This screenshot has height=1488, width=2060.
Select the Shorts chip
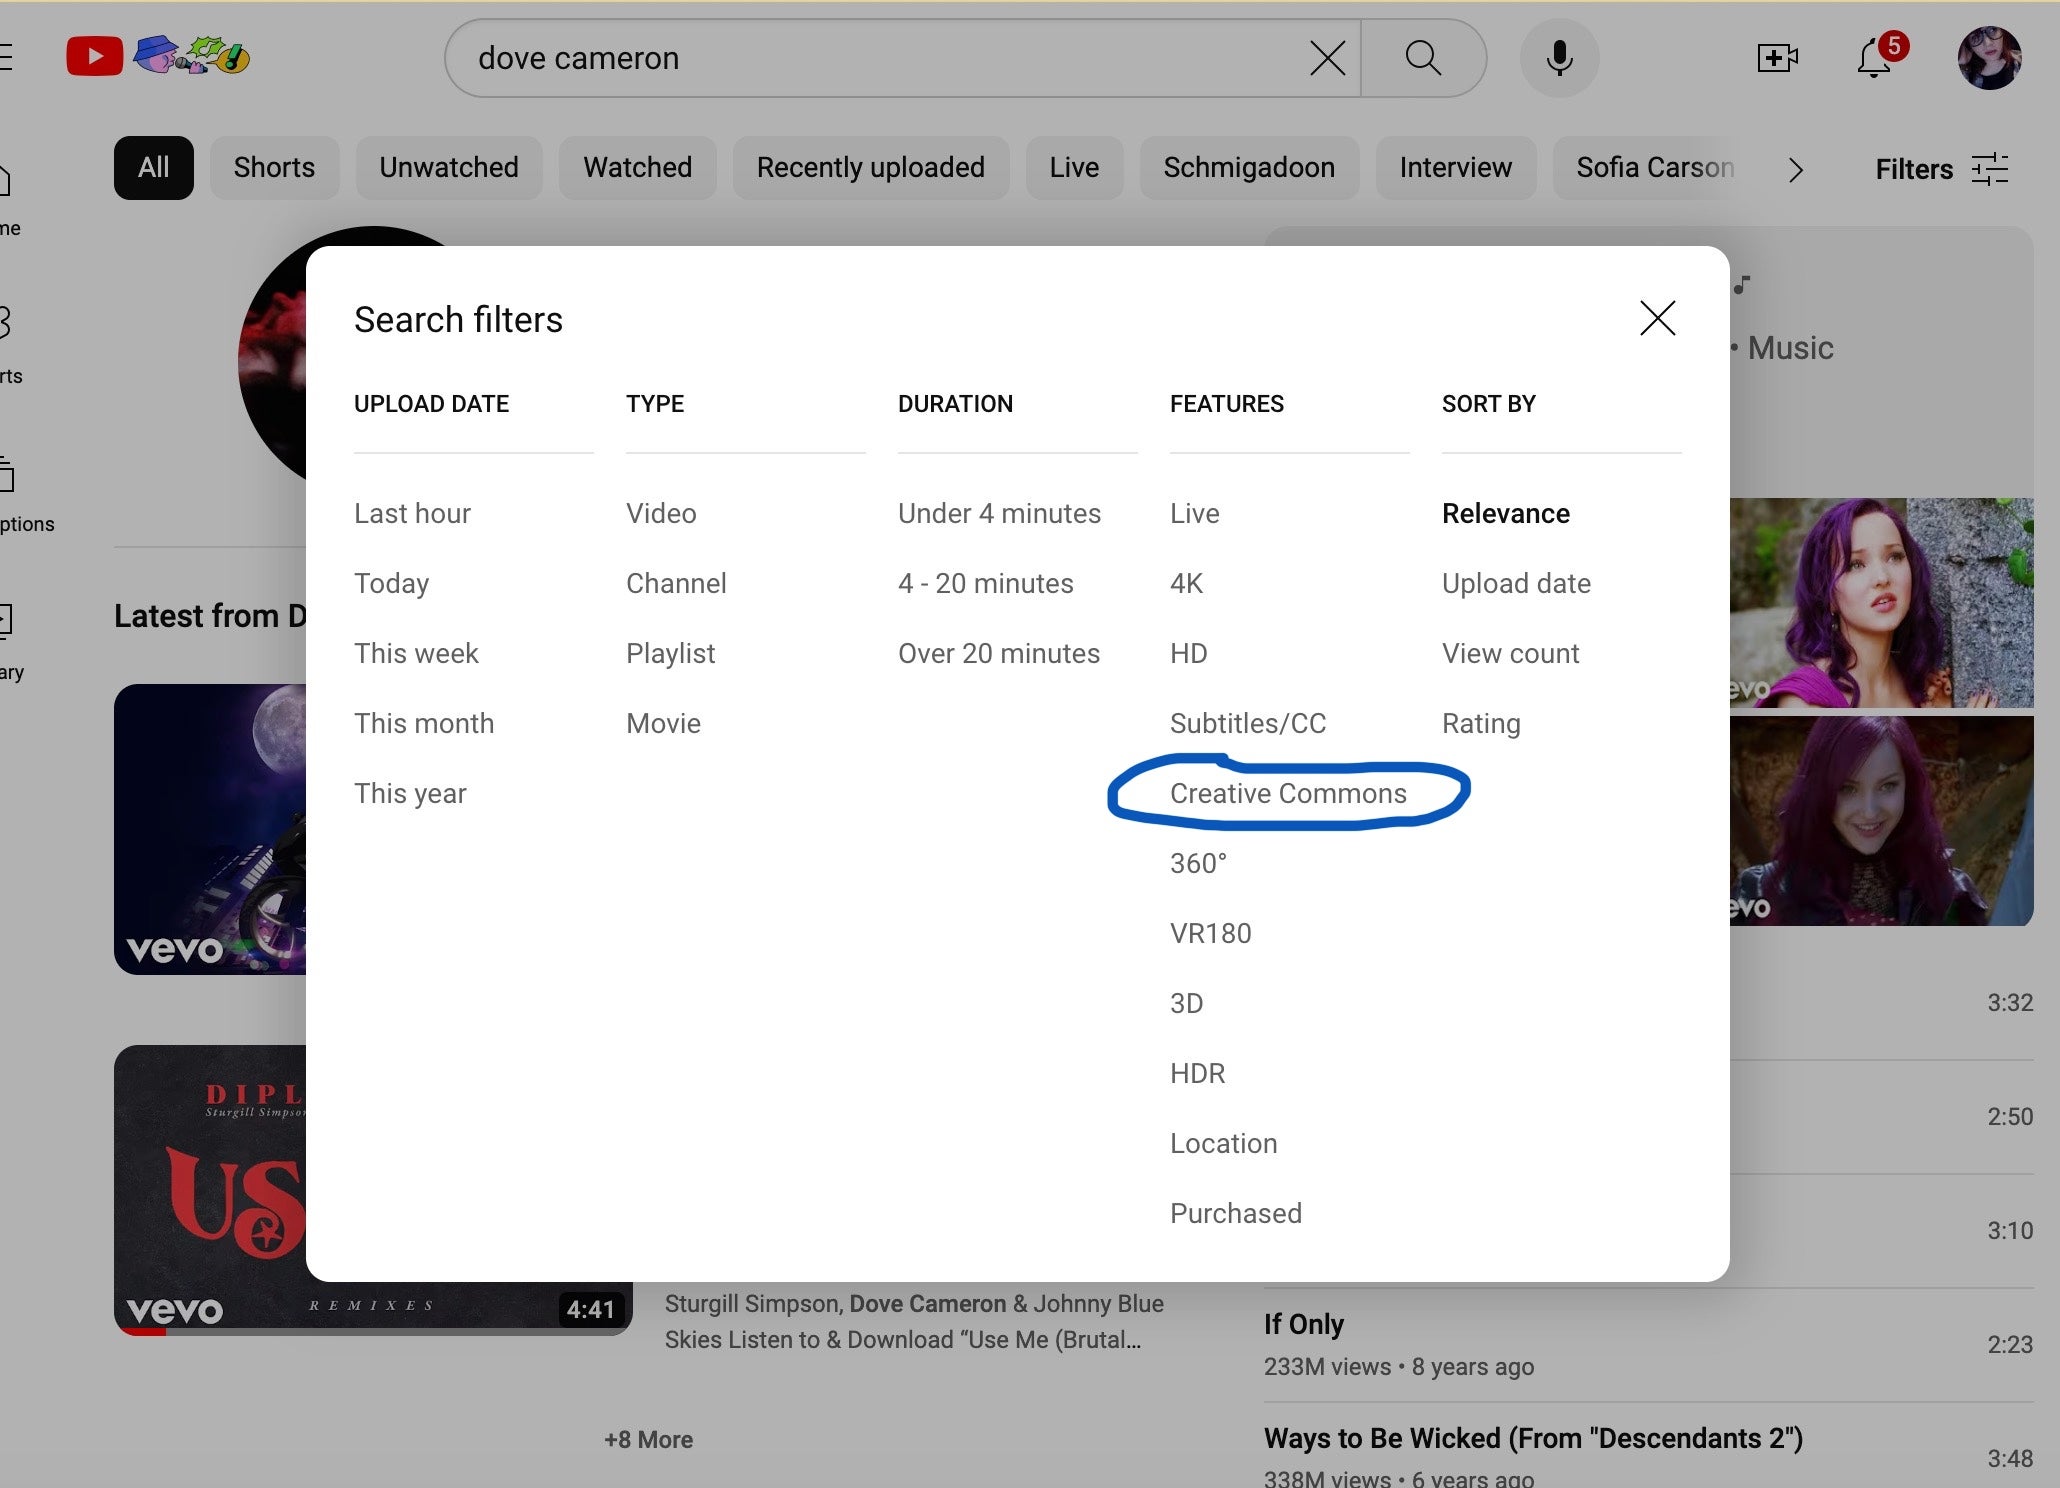click(x=274, y=167)
